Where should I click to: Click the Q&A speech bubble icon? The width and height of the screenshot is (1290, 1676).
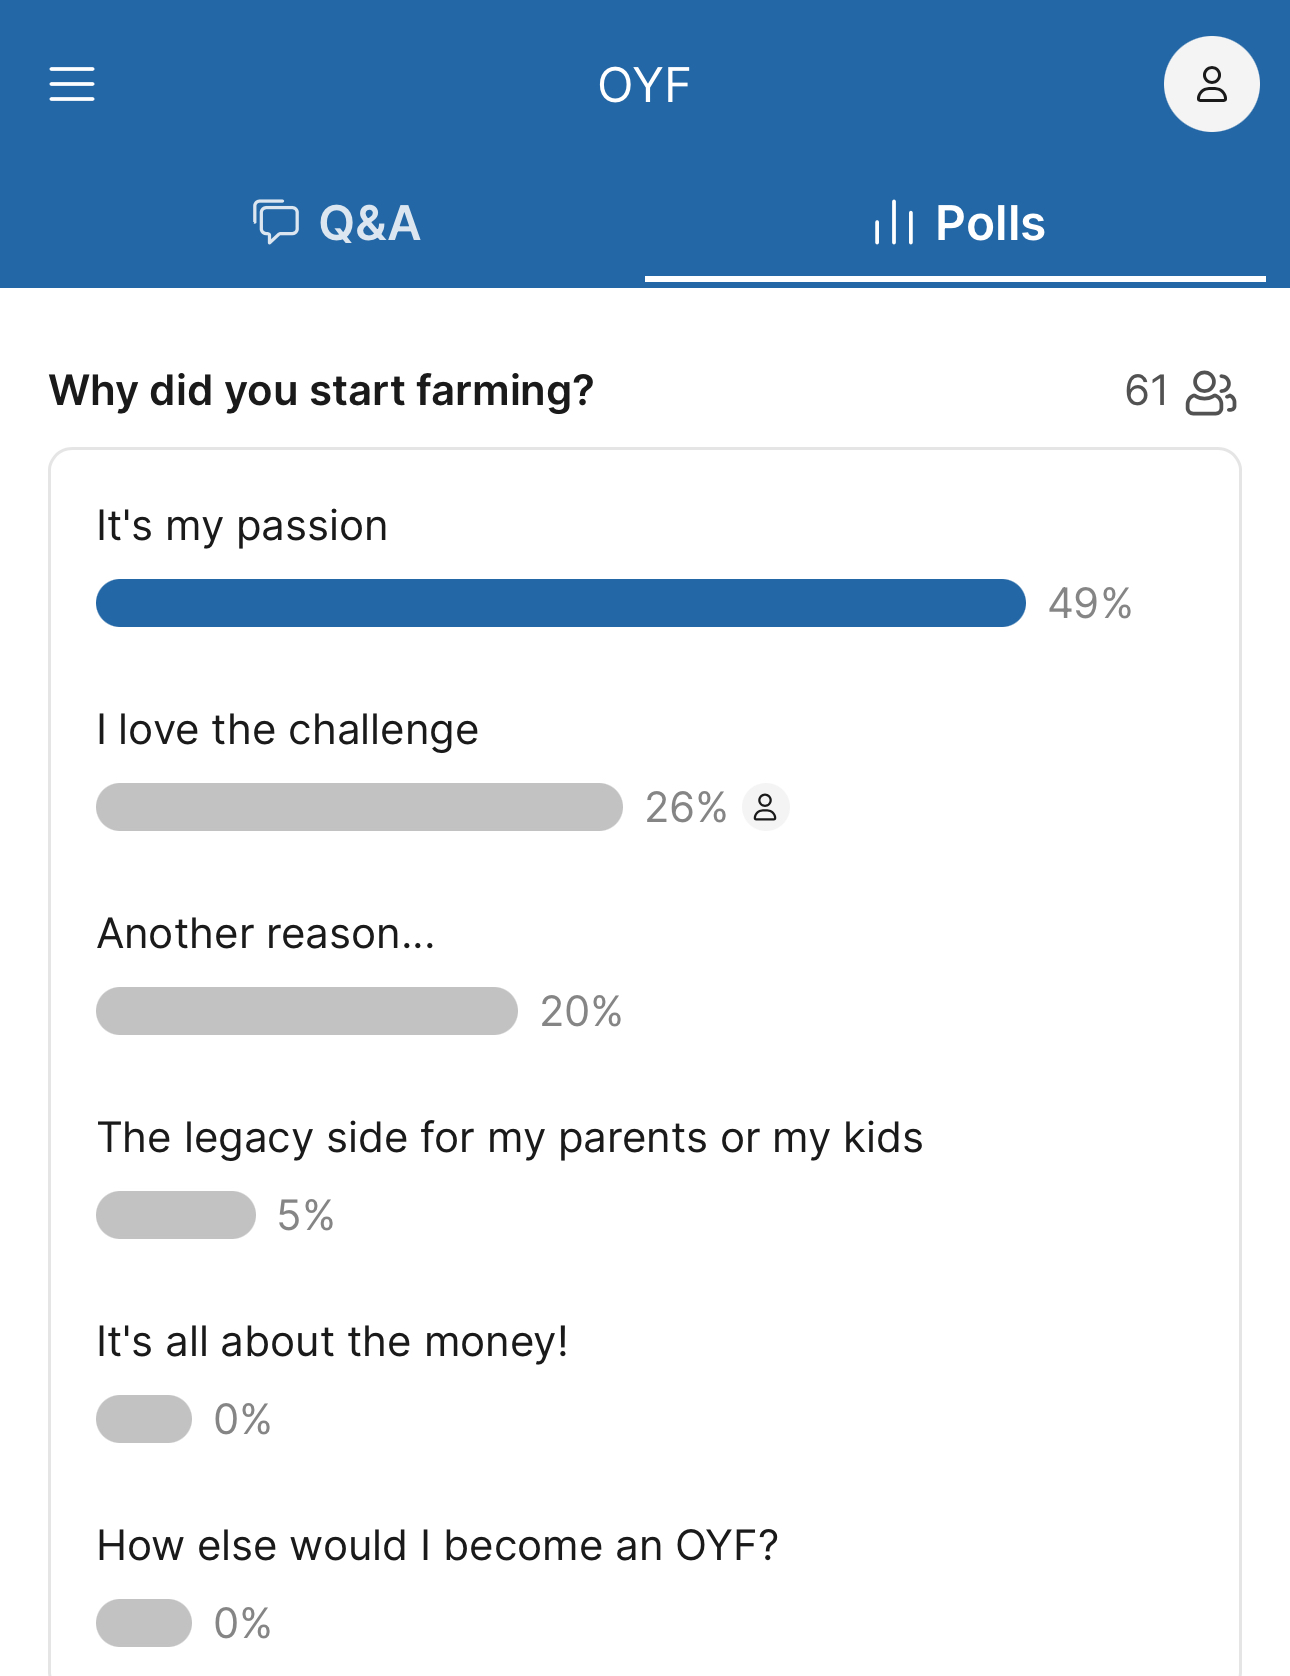(x=275, y=222)
